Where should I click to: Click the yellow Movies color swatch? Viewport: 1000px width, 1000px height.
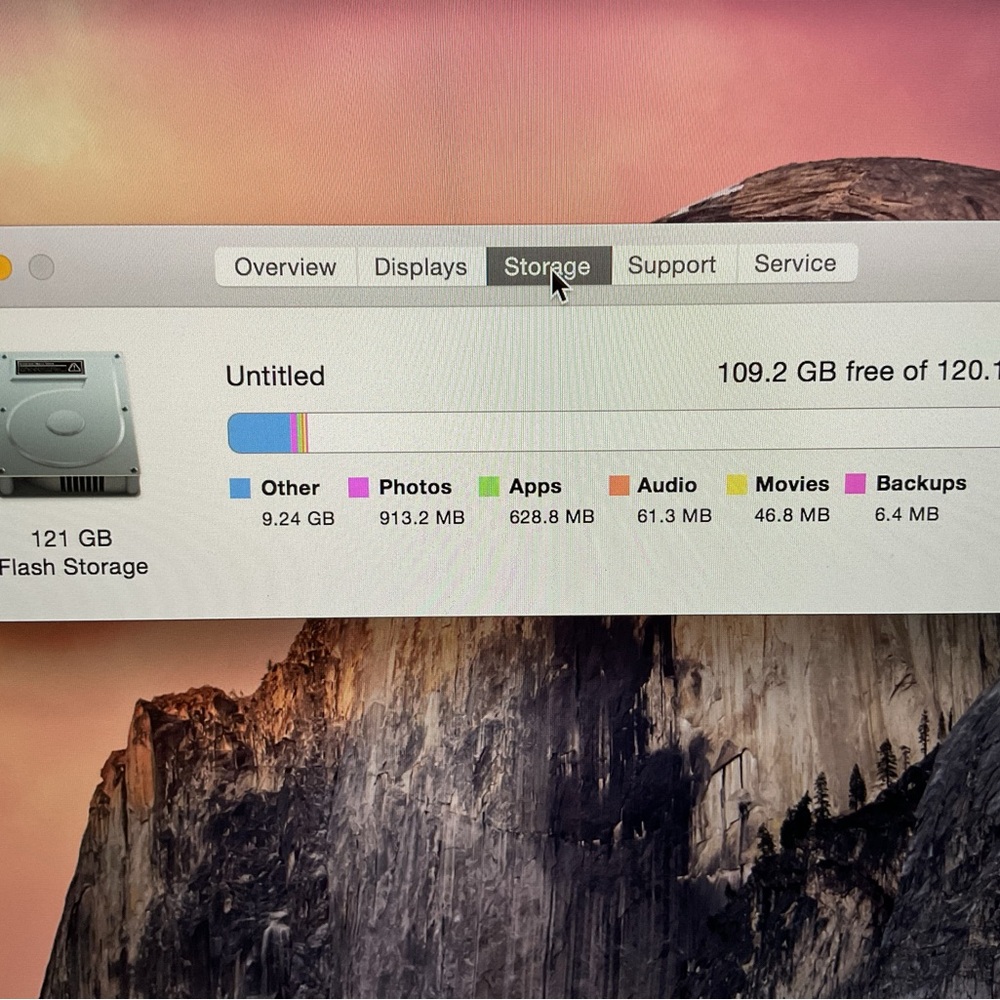click(737, 484)
